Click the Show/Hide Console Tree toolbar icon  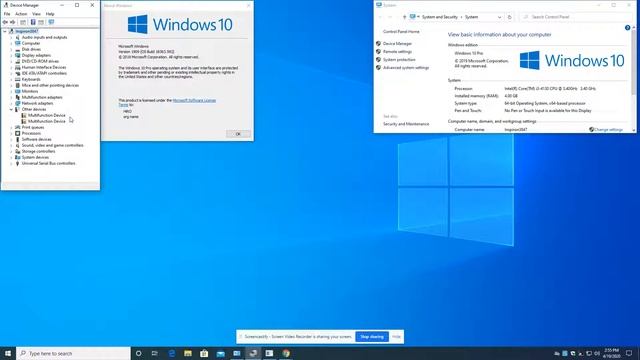(x=23, y=22)
